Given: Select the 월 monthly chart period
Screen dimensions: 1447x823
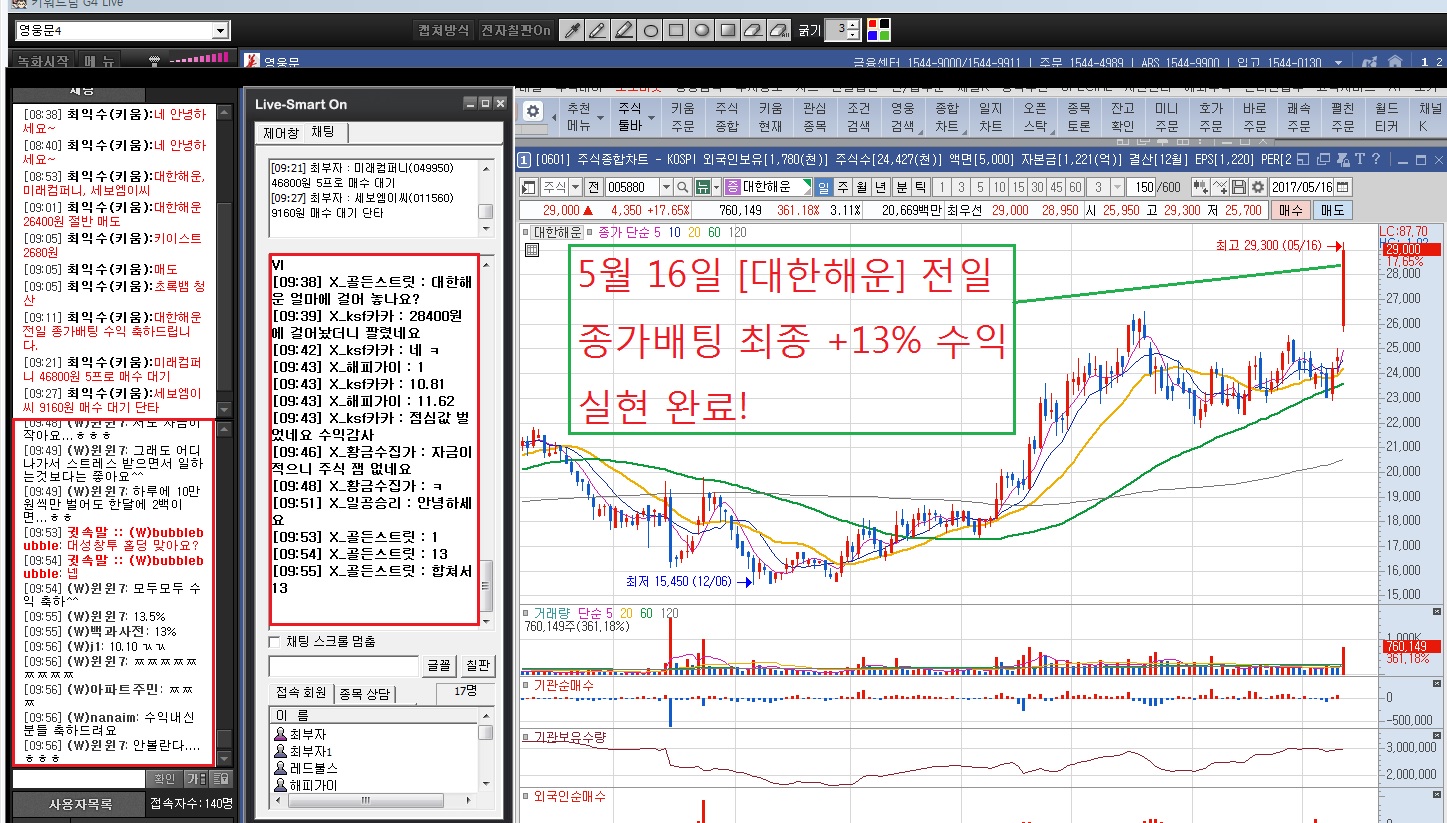Looking at the screenshot, I should 861,187.
